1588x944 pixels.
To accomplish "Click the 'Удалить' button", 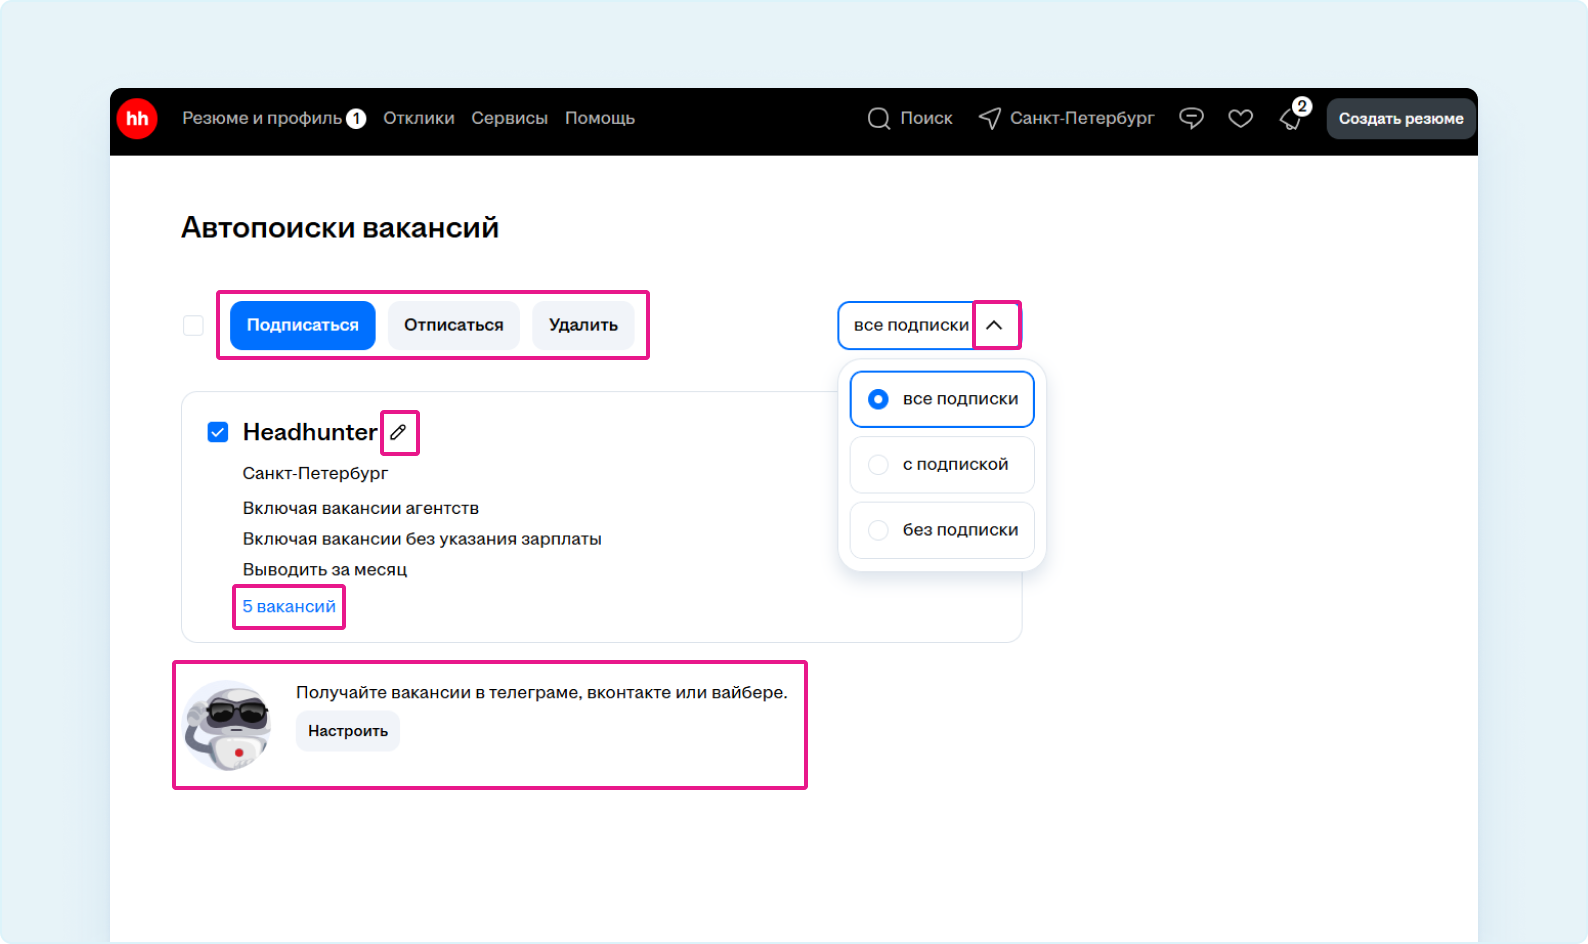I will [x=583, y=325].
